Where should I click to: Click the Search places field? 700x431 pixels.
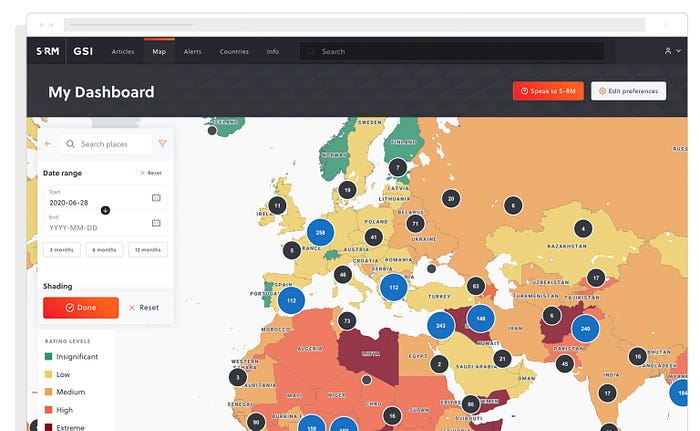click(x=106, y=144)
